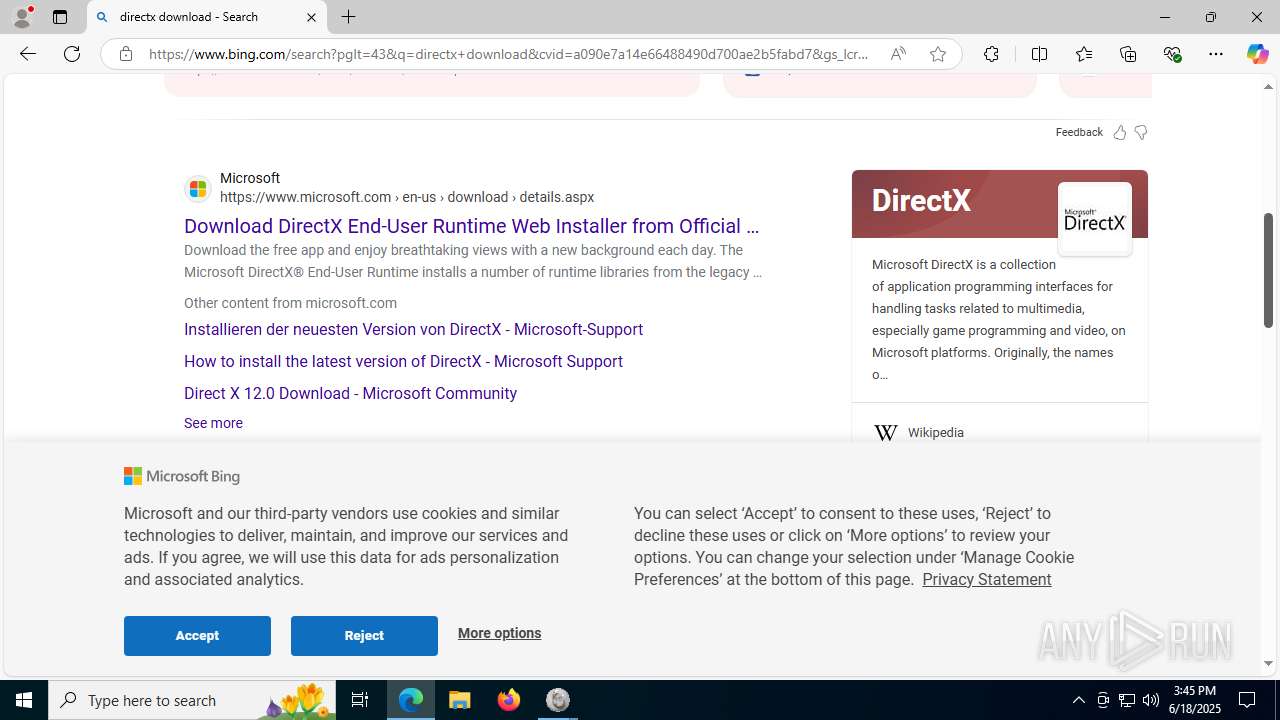Click the Microsoft Bing logo
1280x720 pixels.
[x=182, y=477]
